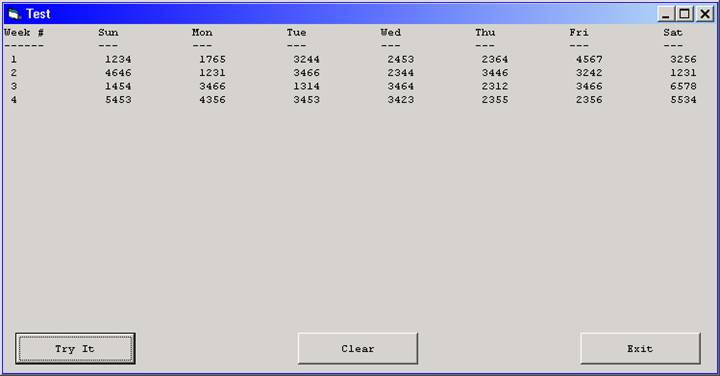The image size is (720, 376).
Task: Click the value 2344 under Wed
Action: [400, 73]
